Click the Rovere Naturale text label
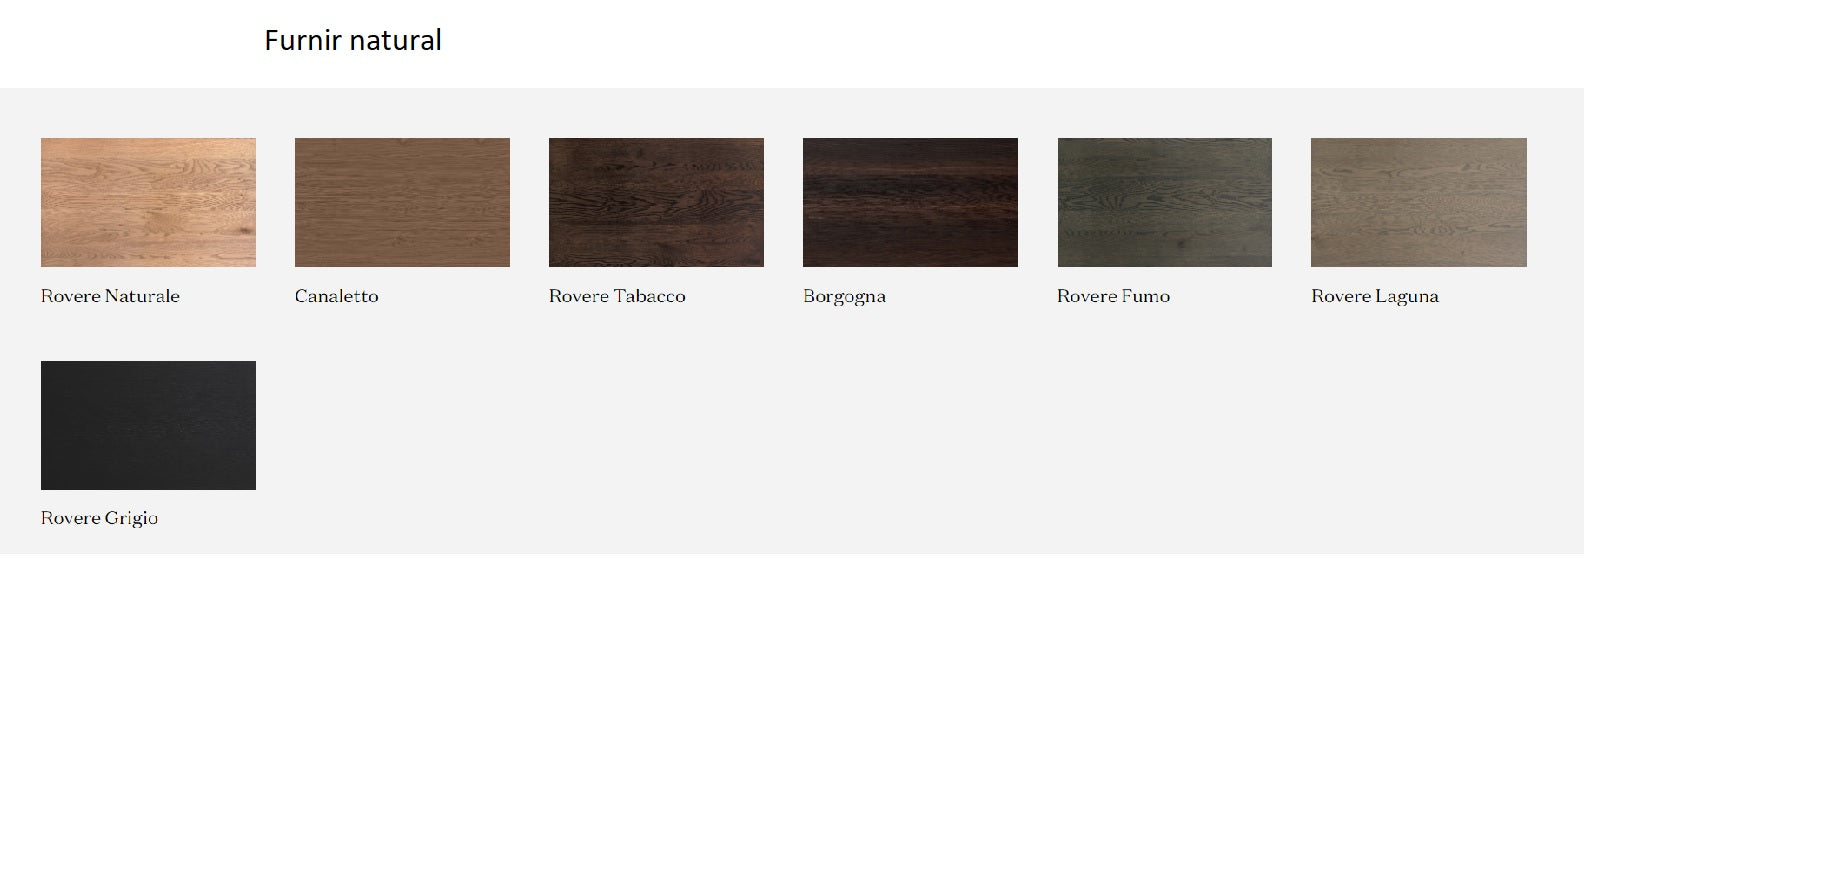 tap(110, 296)
